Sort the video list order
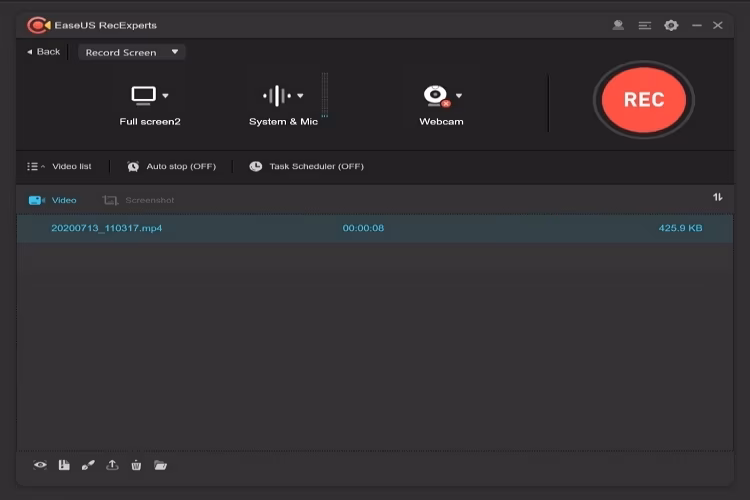 (x=717, y=197)
